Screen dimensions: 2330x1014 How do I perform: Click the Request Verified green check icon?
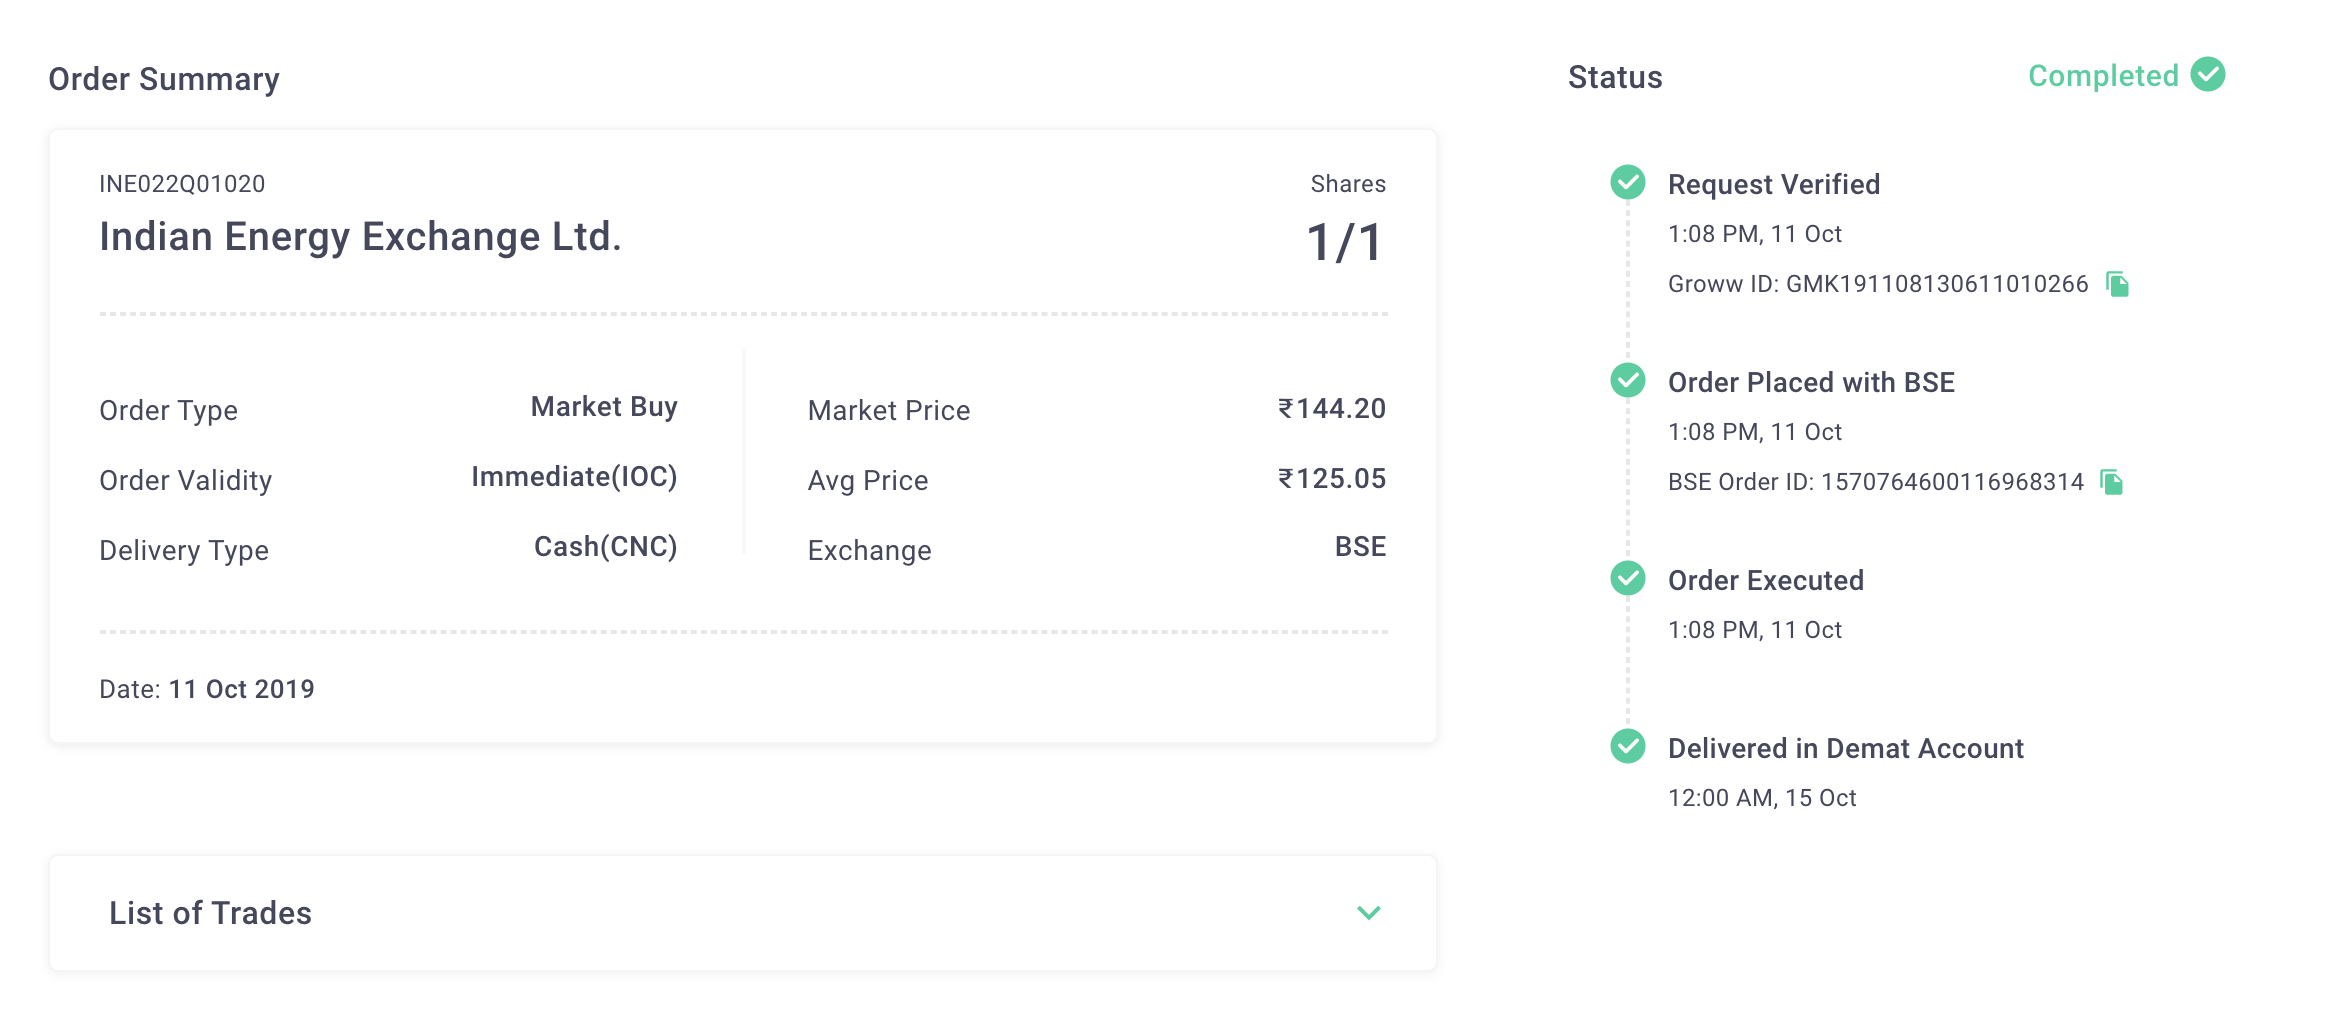tap(1627, 182)
